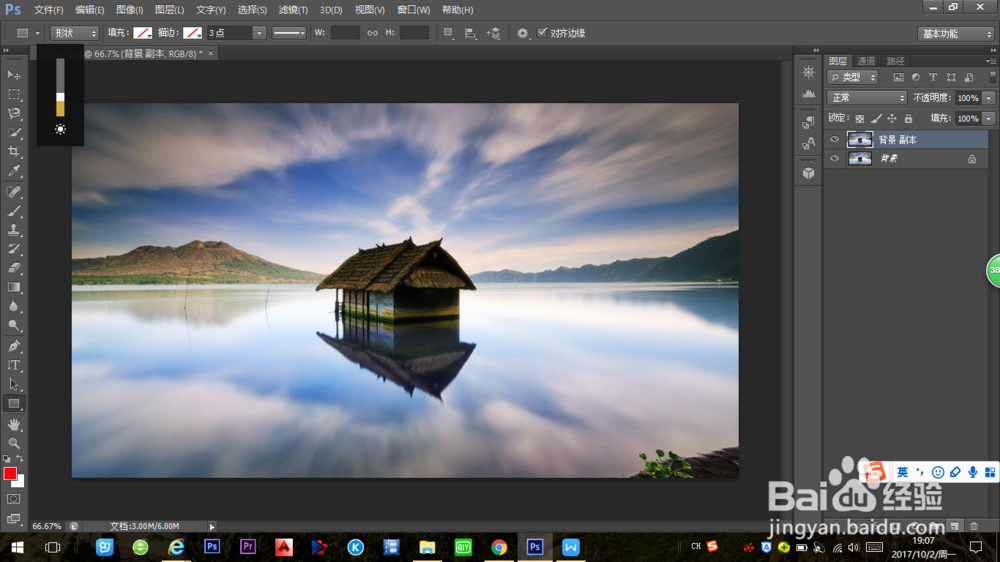Viewport: 1000px width, 562px height.
Task: Link shape width and height
Action: click(x=372, y=33)
